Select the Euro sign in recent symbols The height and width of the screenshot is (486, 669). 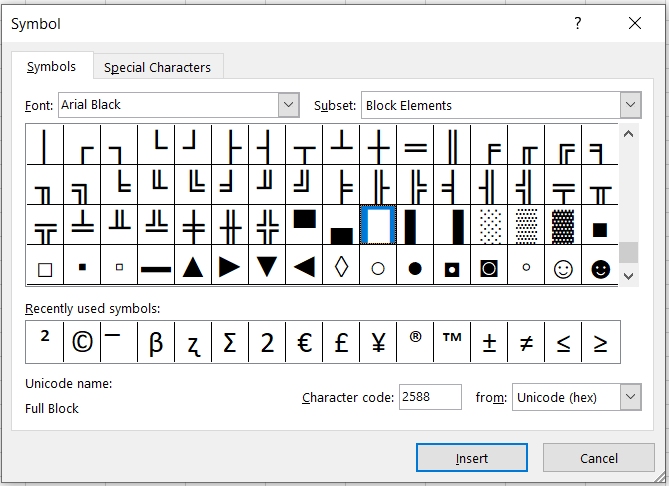click(304, 342)
